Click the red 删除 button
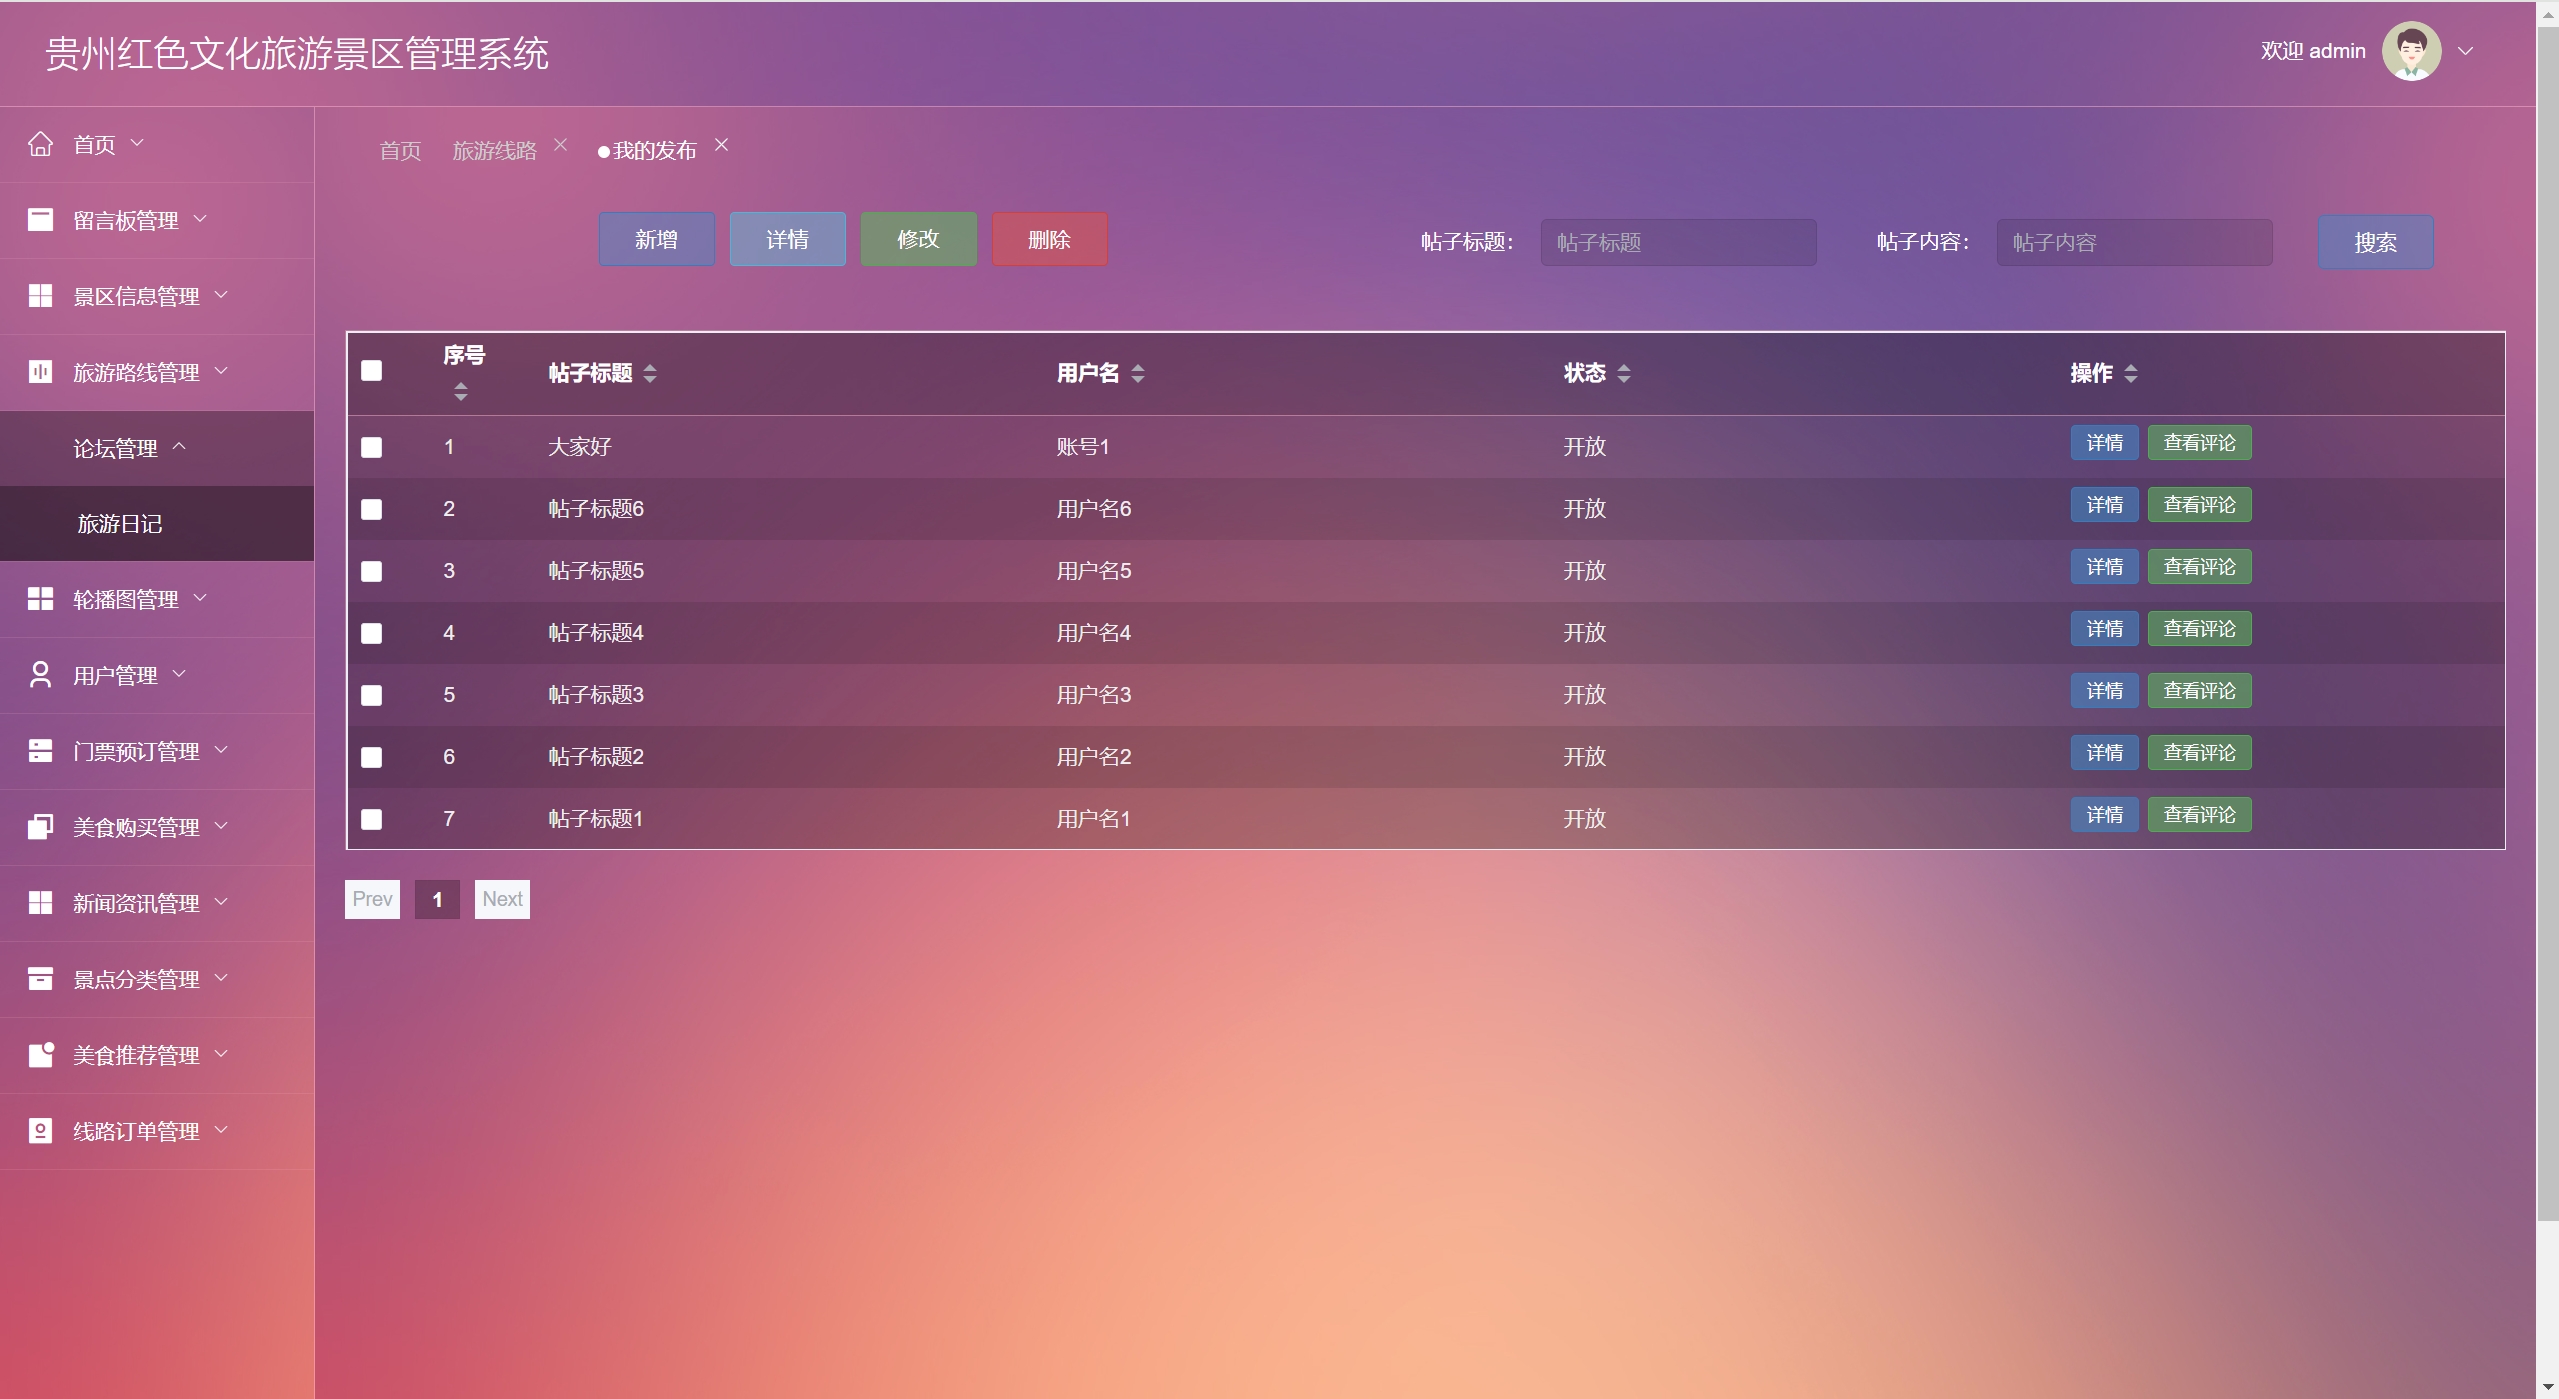 tap(1049, 239)
